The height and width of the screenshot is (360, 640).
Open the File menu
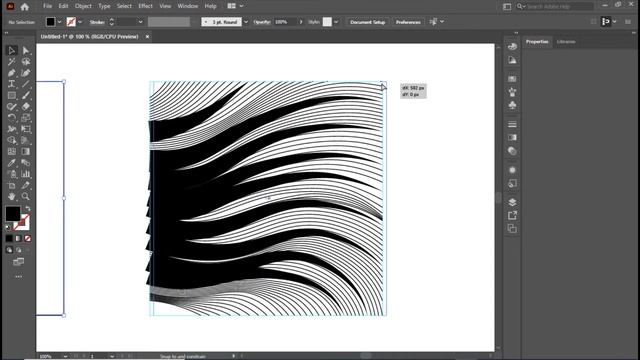click(47, 6)
